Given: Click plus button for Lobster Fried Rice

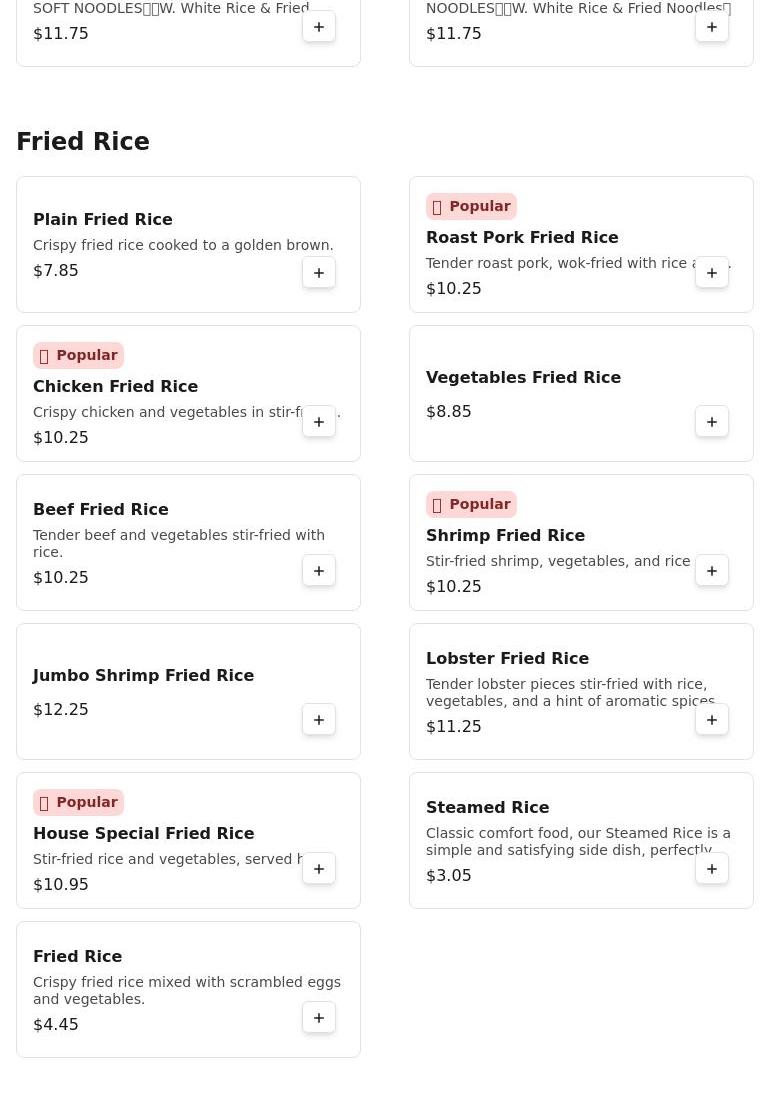Looking at the screenshot, I should [712, 720].
